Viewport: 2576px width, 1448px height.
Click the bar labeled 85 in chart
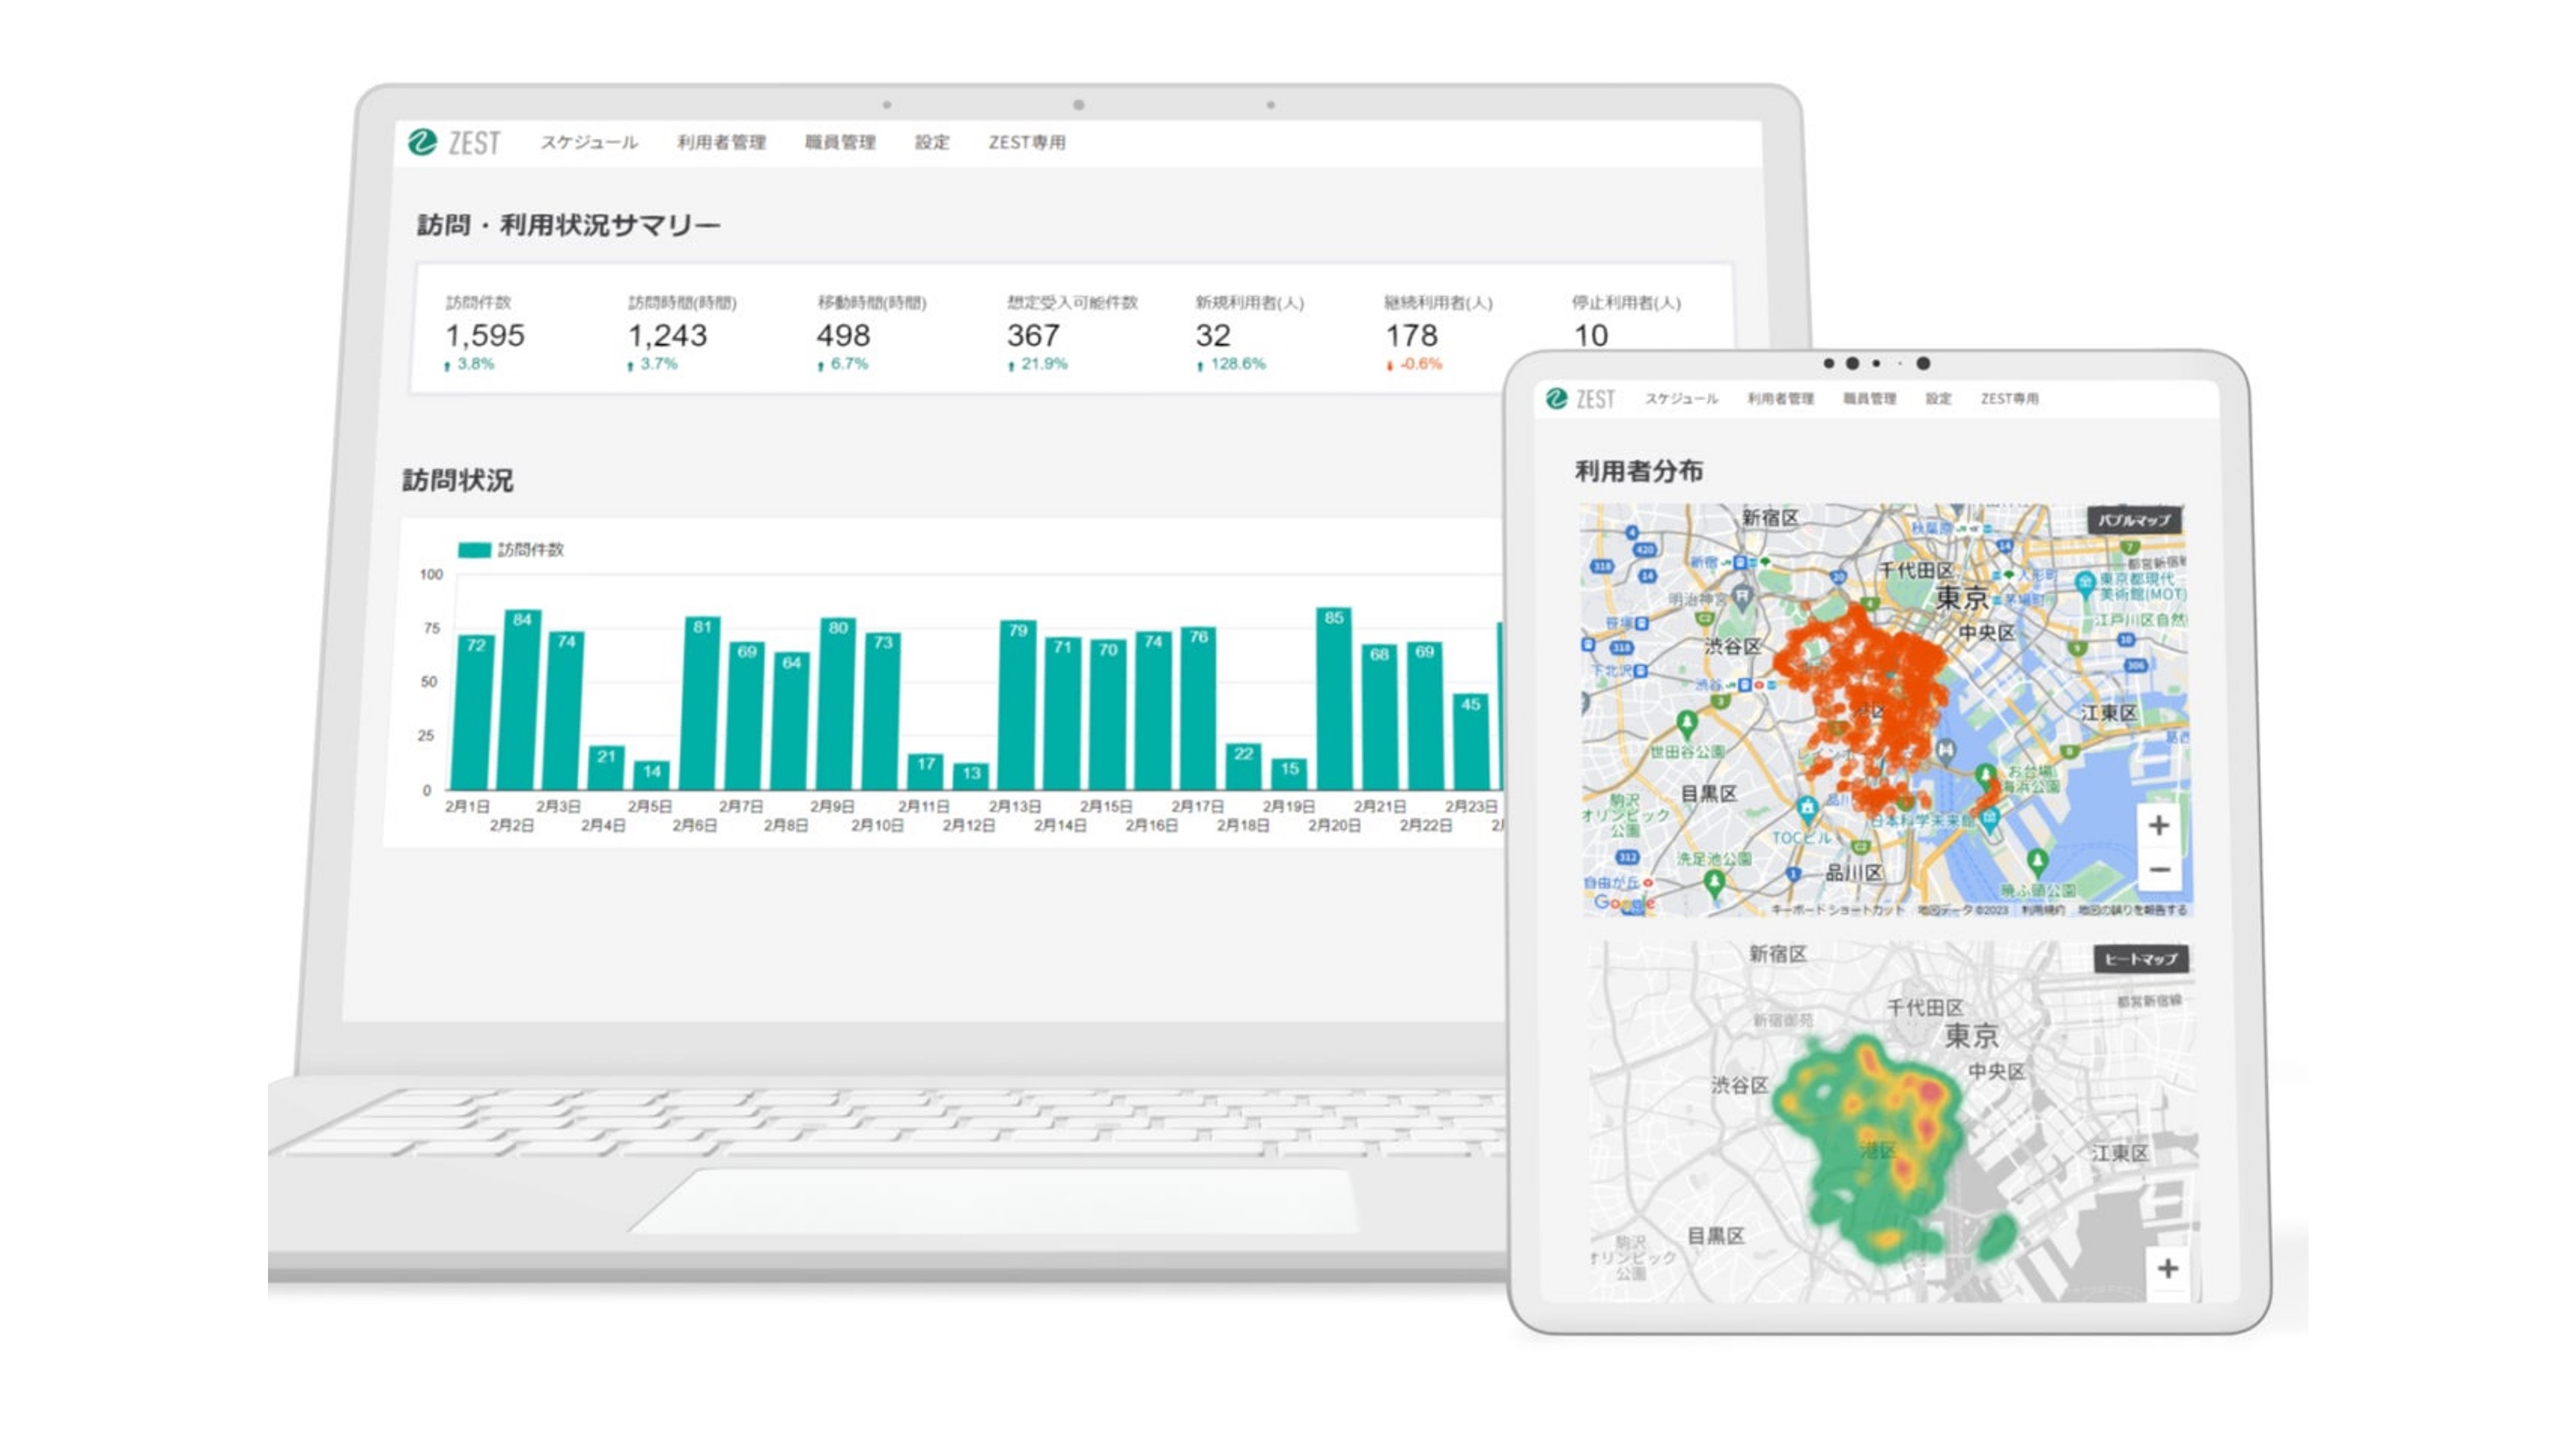[1333, 700]
